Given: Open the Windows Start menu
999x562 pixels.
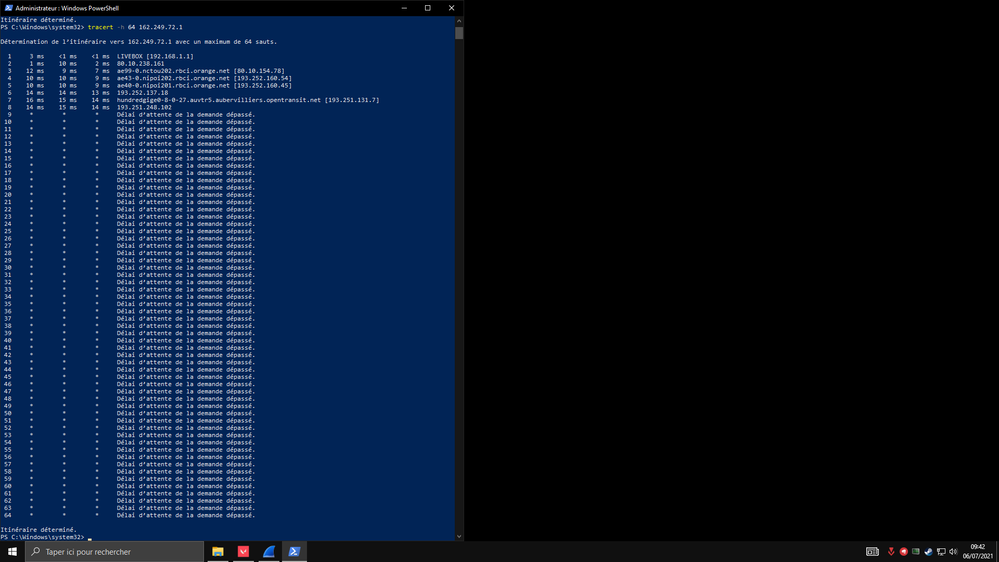Looking at the screenshot, I should 12,552.
